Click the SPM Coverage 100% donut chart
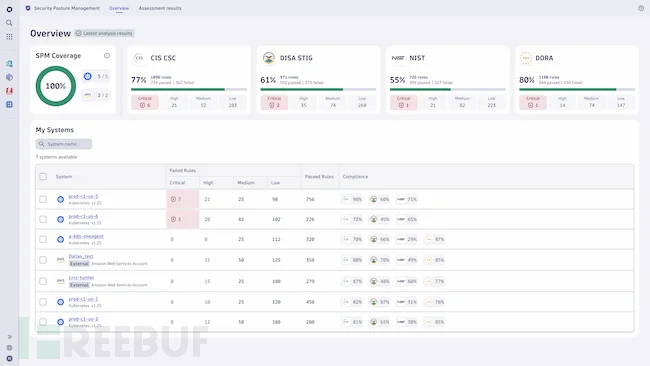650x366 pixels. [56, 86]
